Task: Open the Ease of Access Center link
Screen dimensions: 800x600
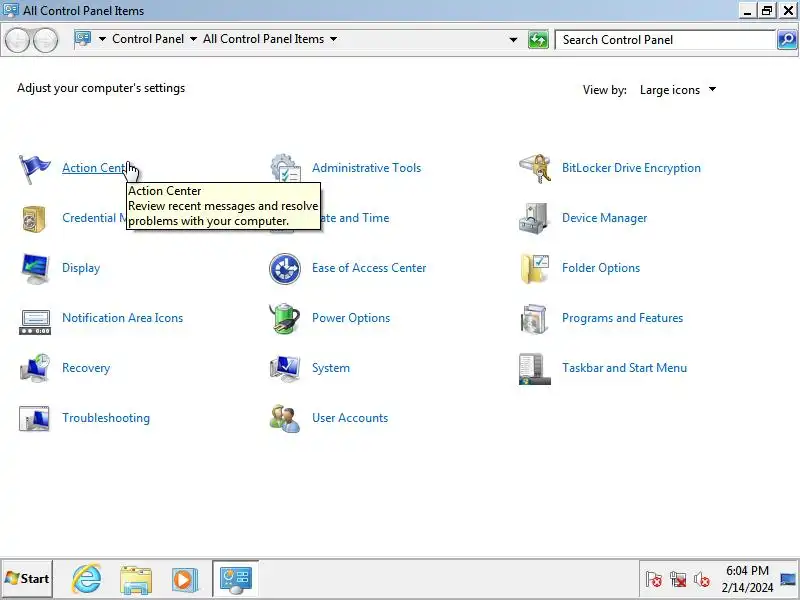Action: pyautogui.click(x=369, y=268)
